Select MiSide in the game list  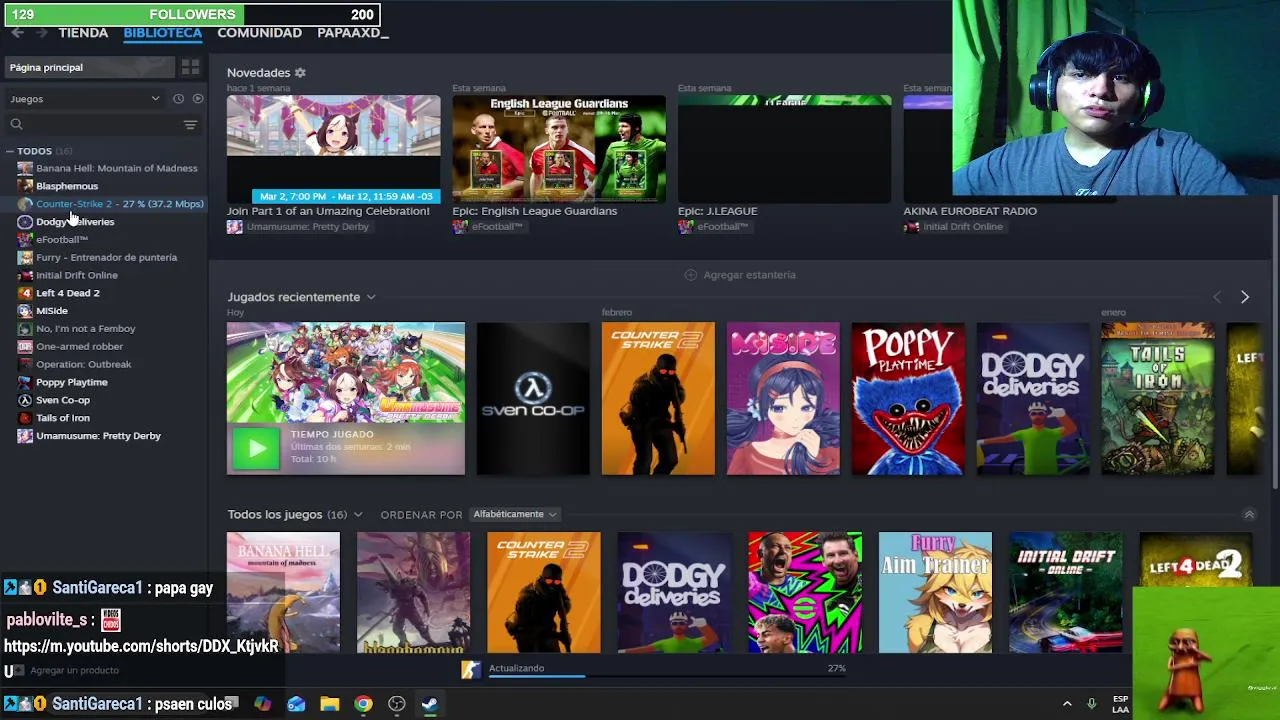point(52,311)
